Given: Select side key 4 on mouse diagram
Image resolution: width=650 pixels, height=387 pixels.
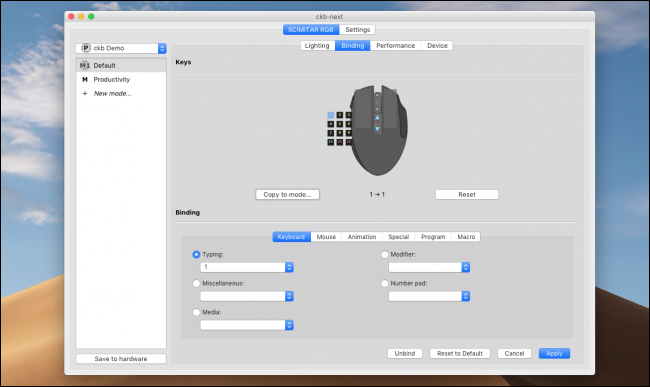Looking at the screenshot, I should (330, 124).
